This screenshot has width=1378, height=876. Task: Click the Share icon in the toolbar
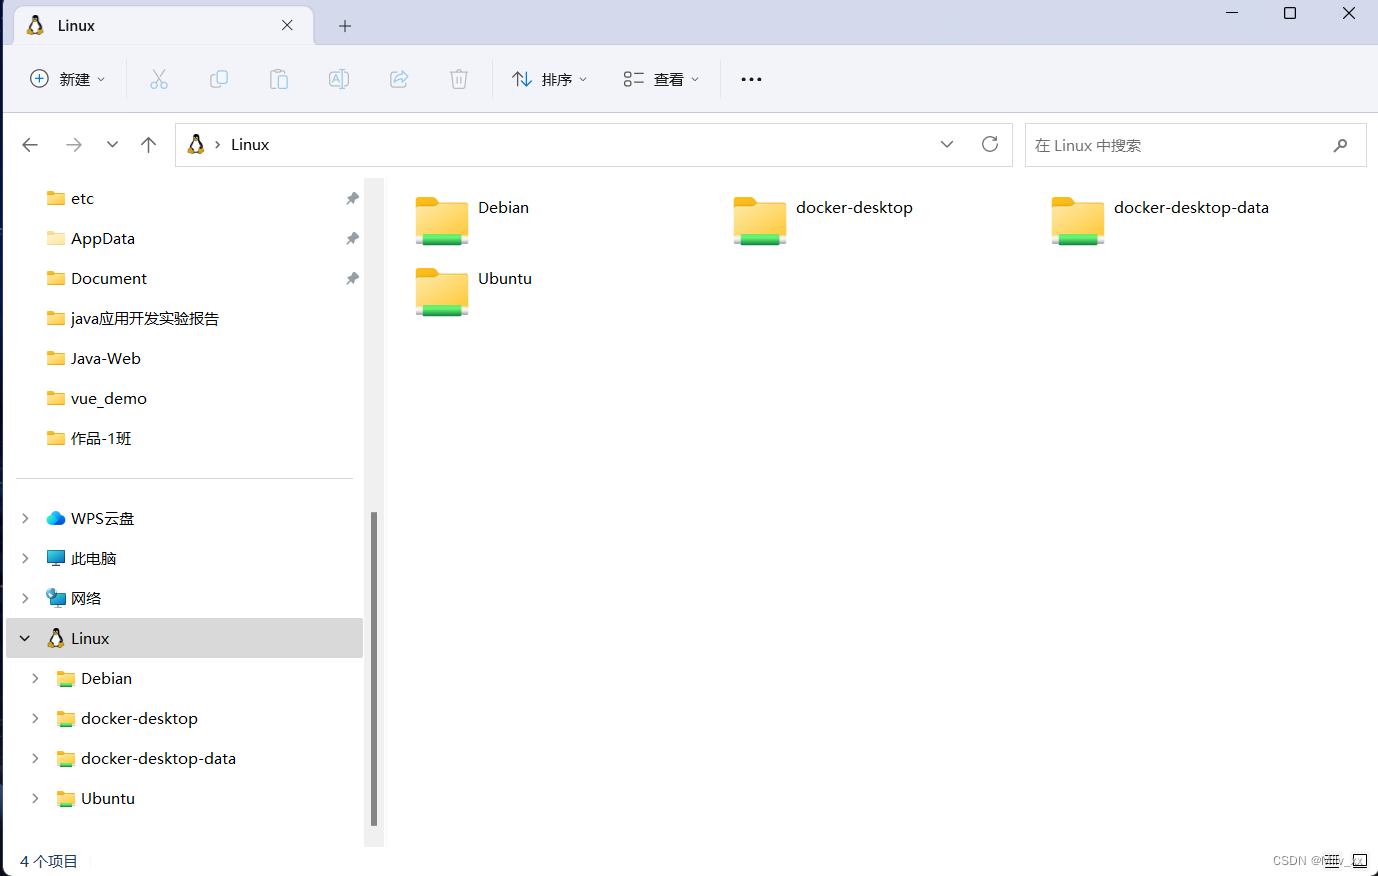coord(399,79)
